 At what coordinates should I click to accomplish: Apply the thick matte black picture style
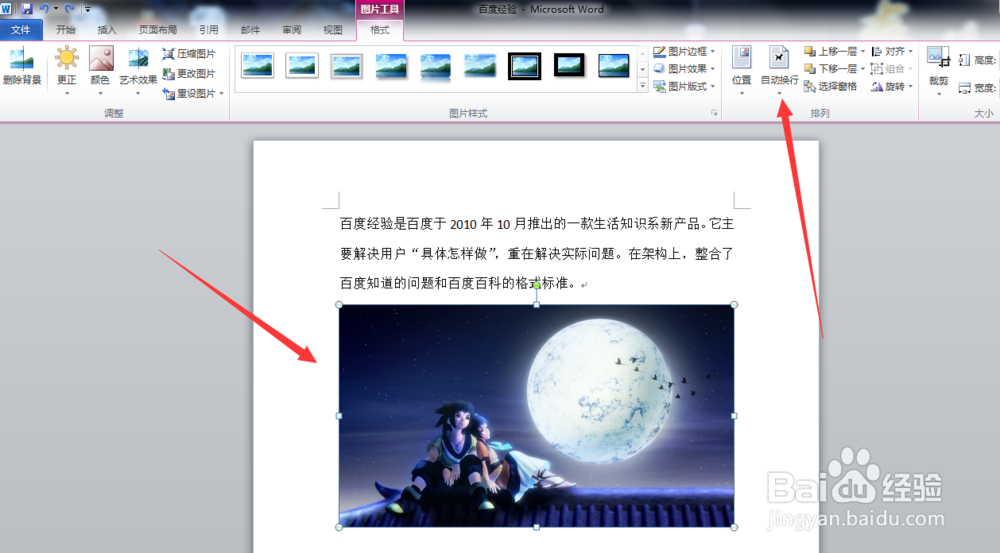(569, 66)
